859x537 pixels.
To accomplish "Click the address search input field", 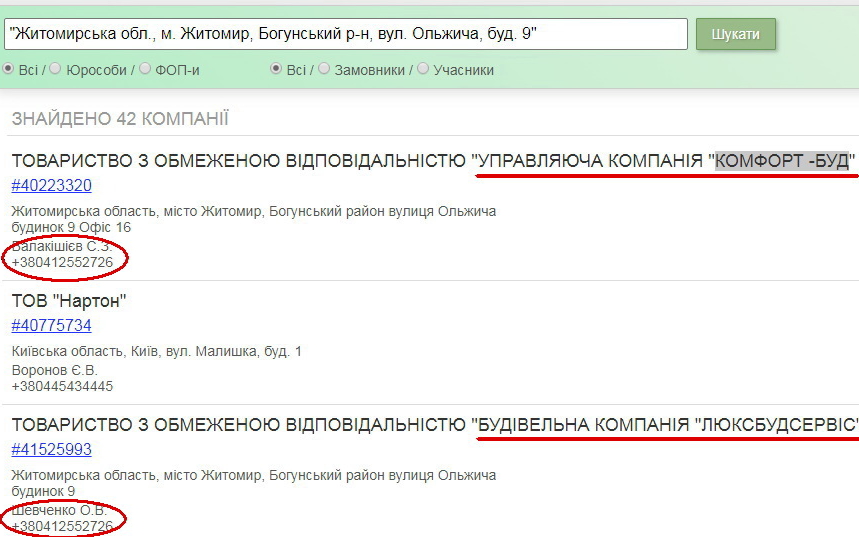I will [x=345, y=34].
